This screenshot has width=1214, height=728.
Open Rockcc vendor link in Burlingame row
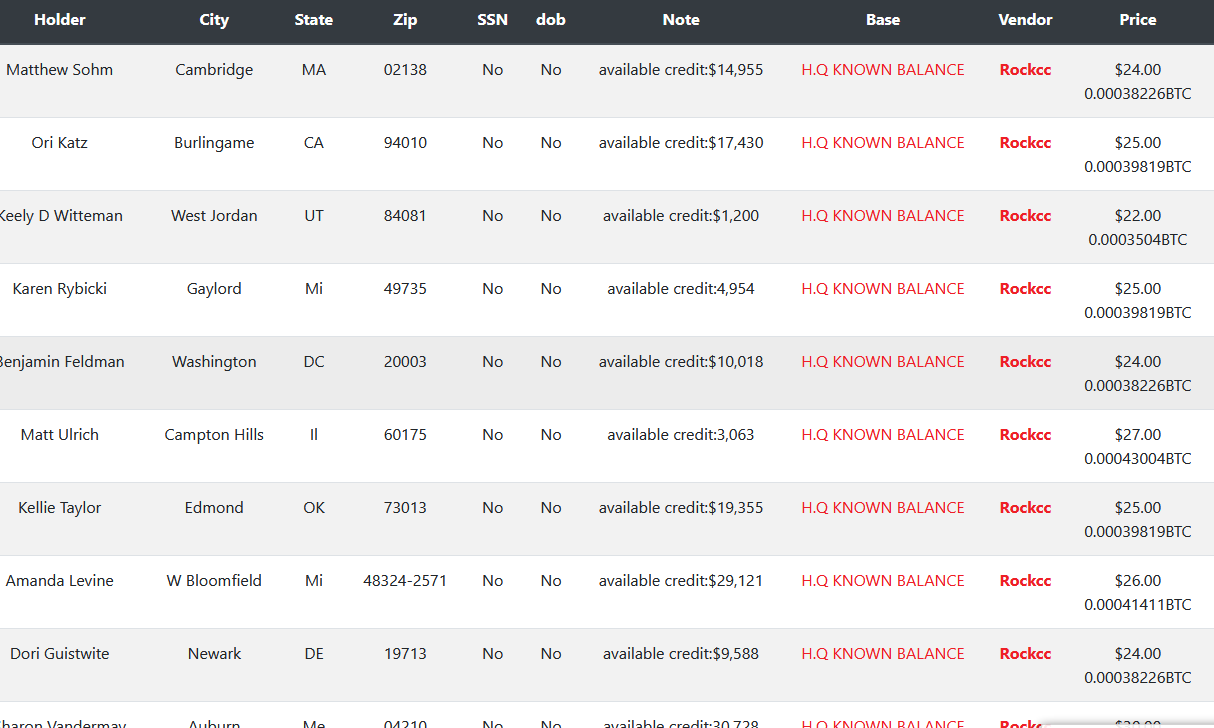pos(1025,143)
